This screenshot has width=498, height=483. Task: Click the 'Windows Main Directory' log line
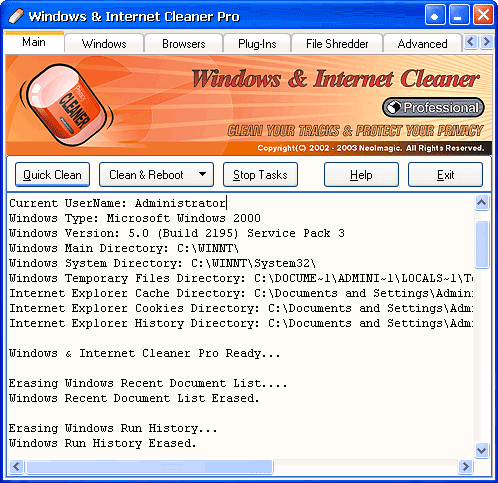pos(124,248)
